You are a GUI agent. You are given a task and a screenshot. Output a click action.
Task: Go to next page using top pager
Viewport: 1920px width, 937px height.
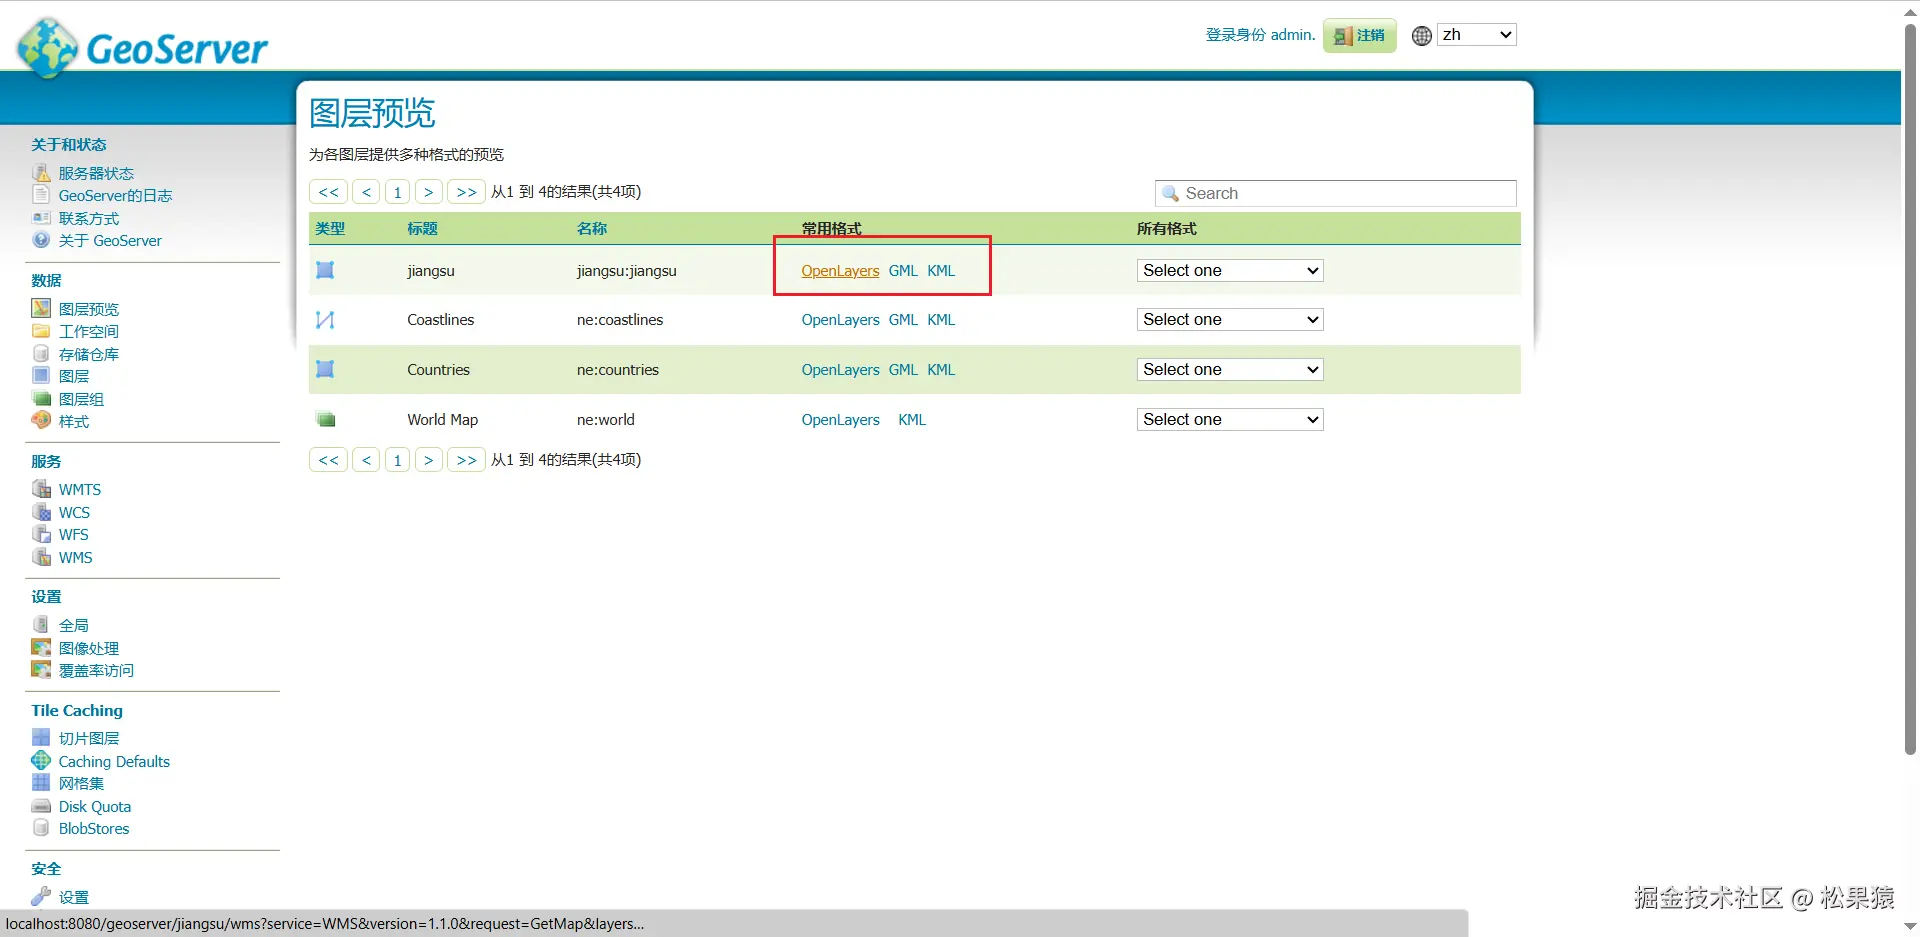click(x=428, y=192)
